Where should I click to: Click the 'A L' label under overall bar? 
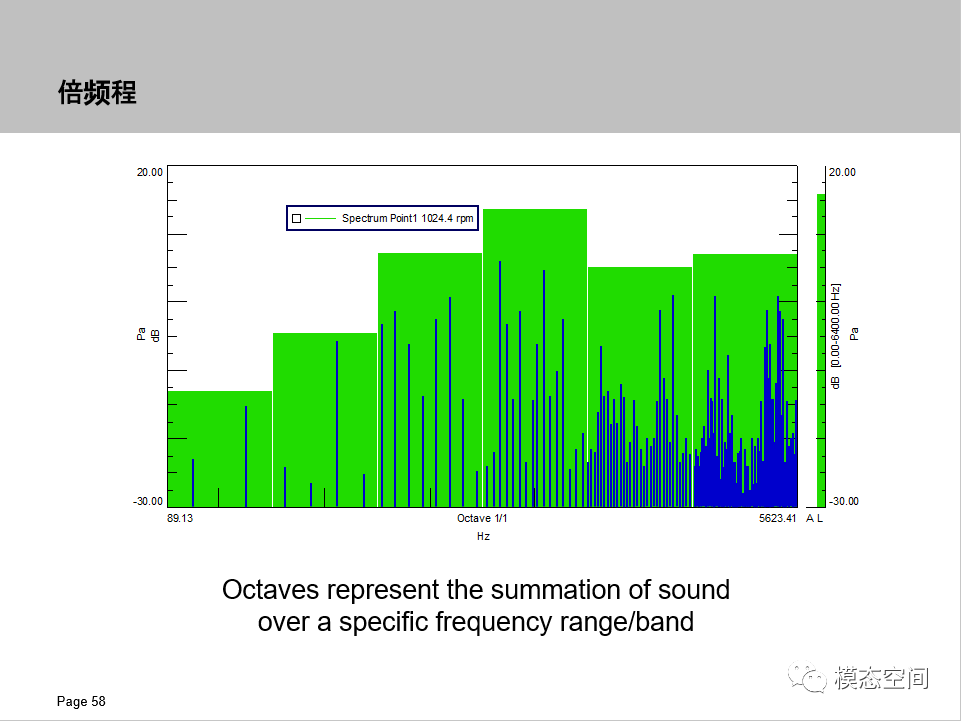point(815,518)
